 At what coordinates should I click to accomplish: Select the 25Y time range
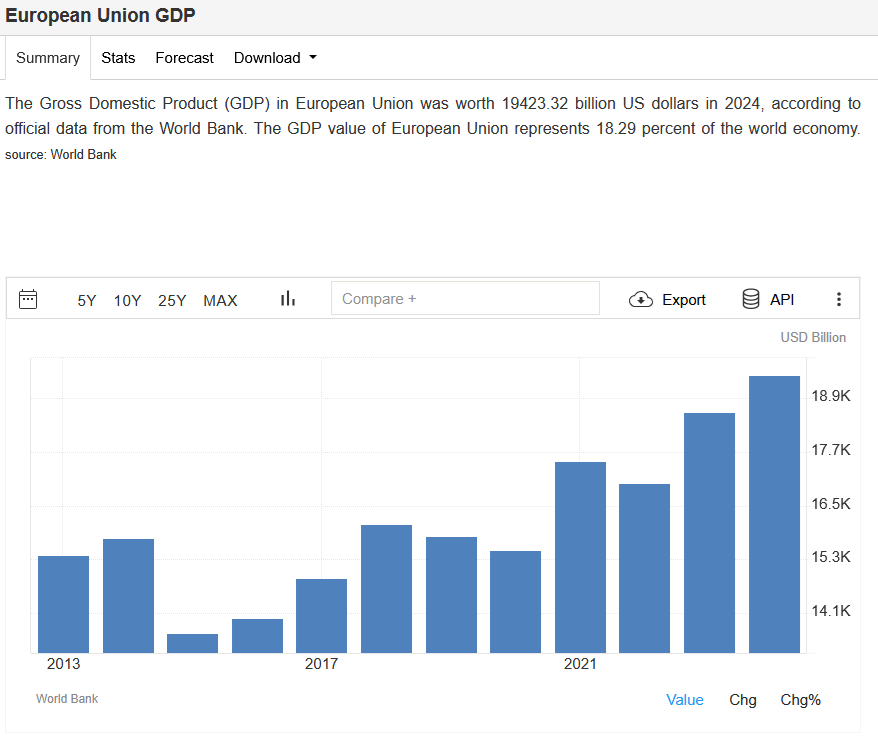pyautogui.click(x=172, y=301)
